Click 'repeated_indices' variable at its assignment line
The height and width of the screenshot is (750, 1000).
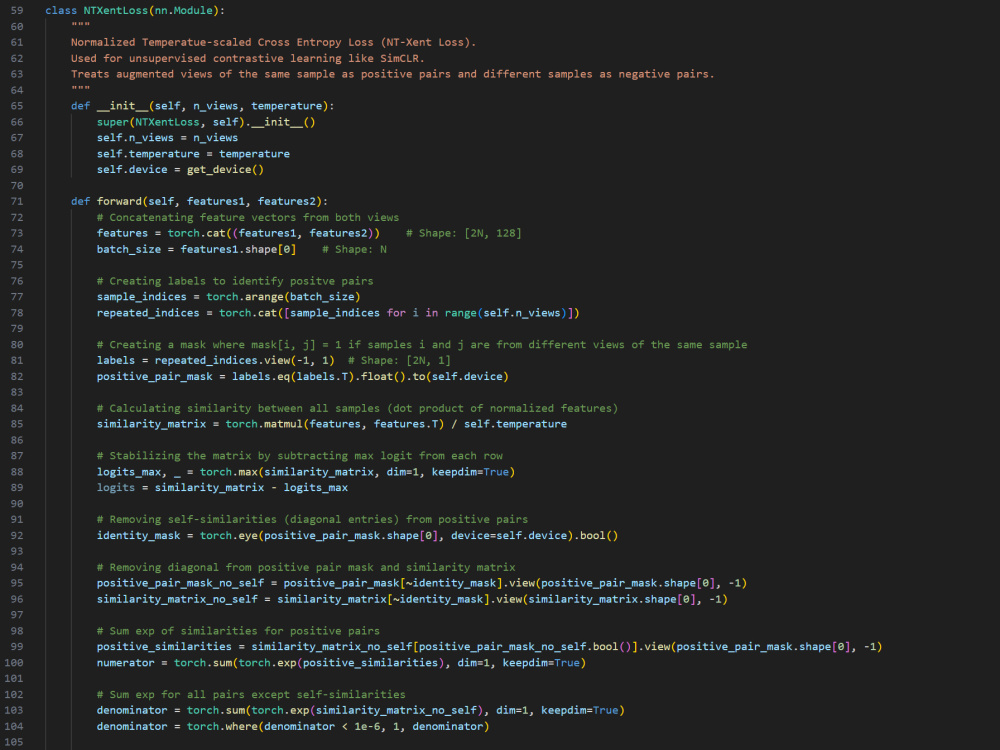[x=148, y=313]
